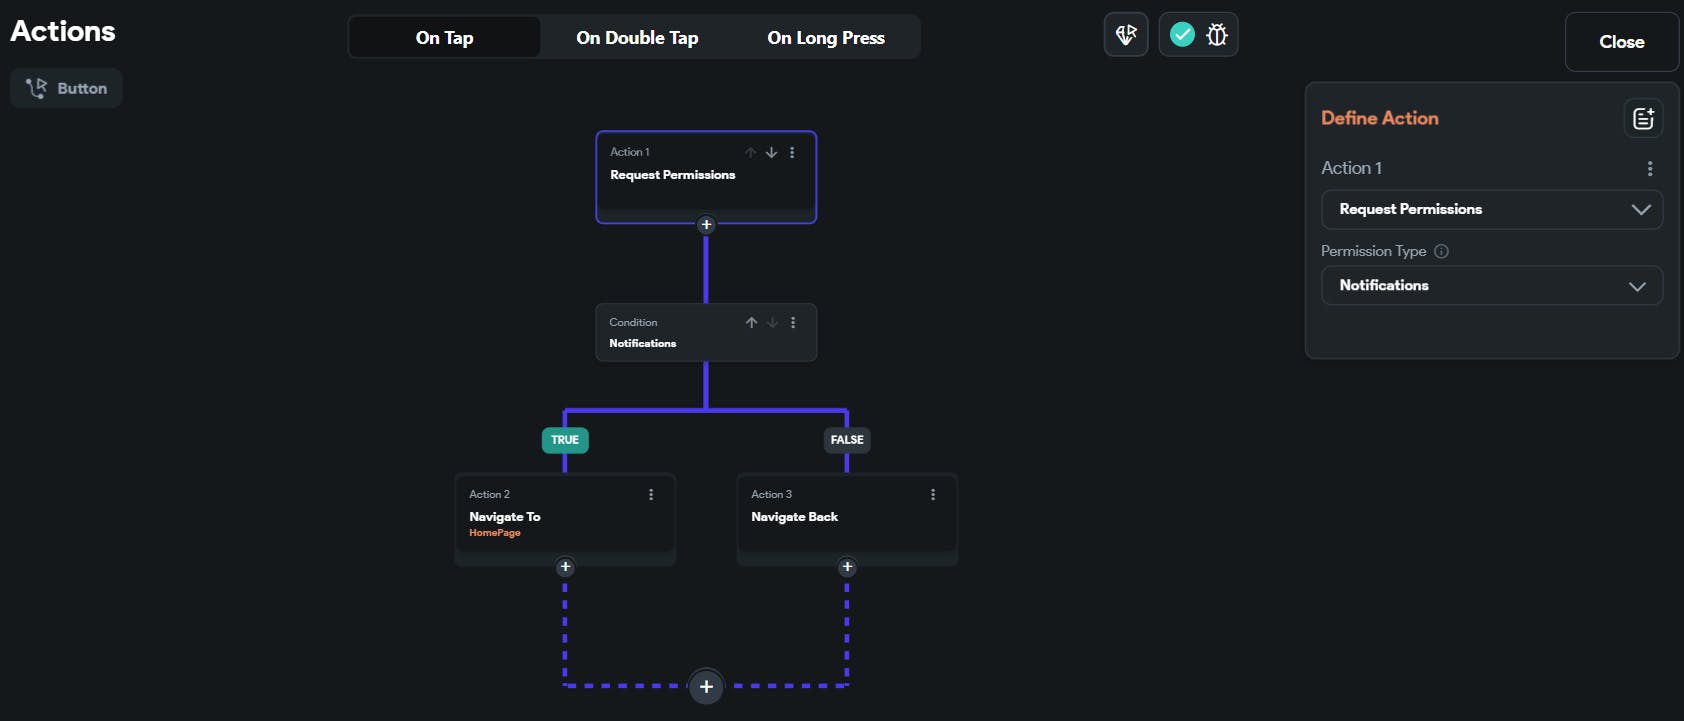Viewport: 1684px width, 721px height.
Task: Click the icon left of the green checkmark
Action: pyautogui.click(x=1126, y=35)
